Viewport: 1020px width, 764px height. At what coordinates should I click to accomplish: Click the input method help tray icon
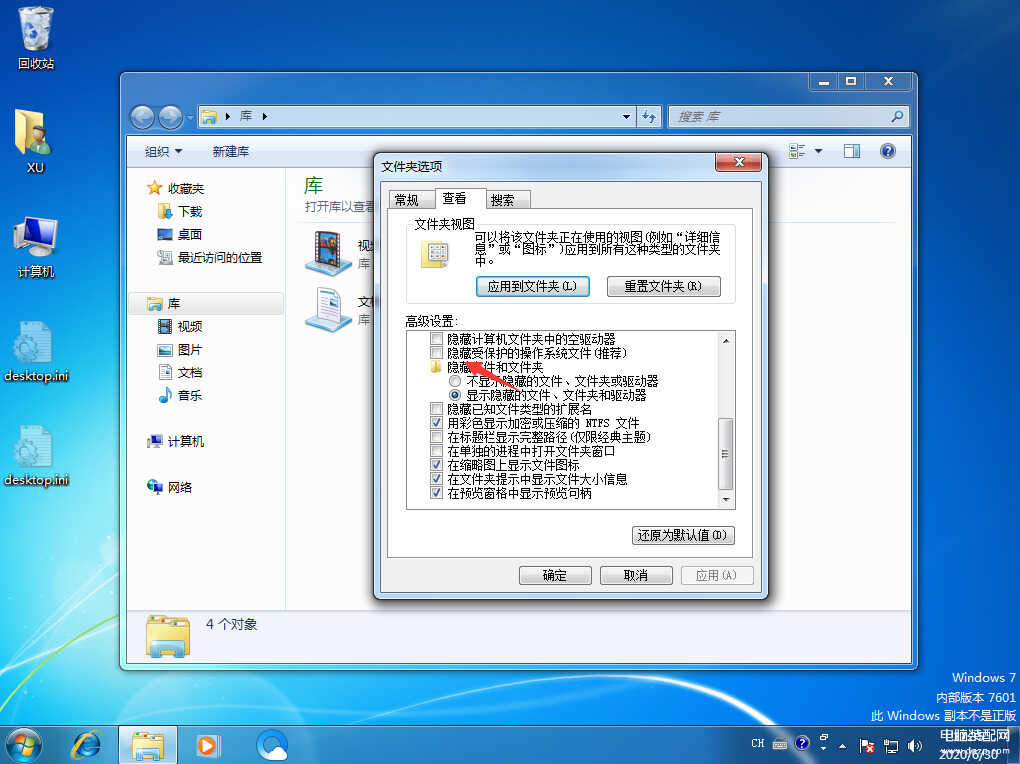pos(802,743)
